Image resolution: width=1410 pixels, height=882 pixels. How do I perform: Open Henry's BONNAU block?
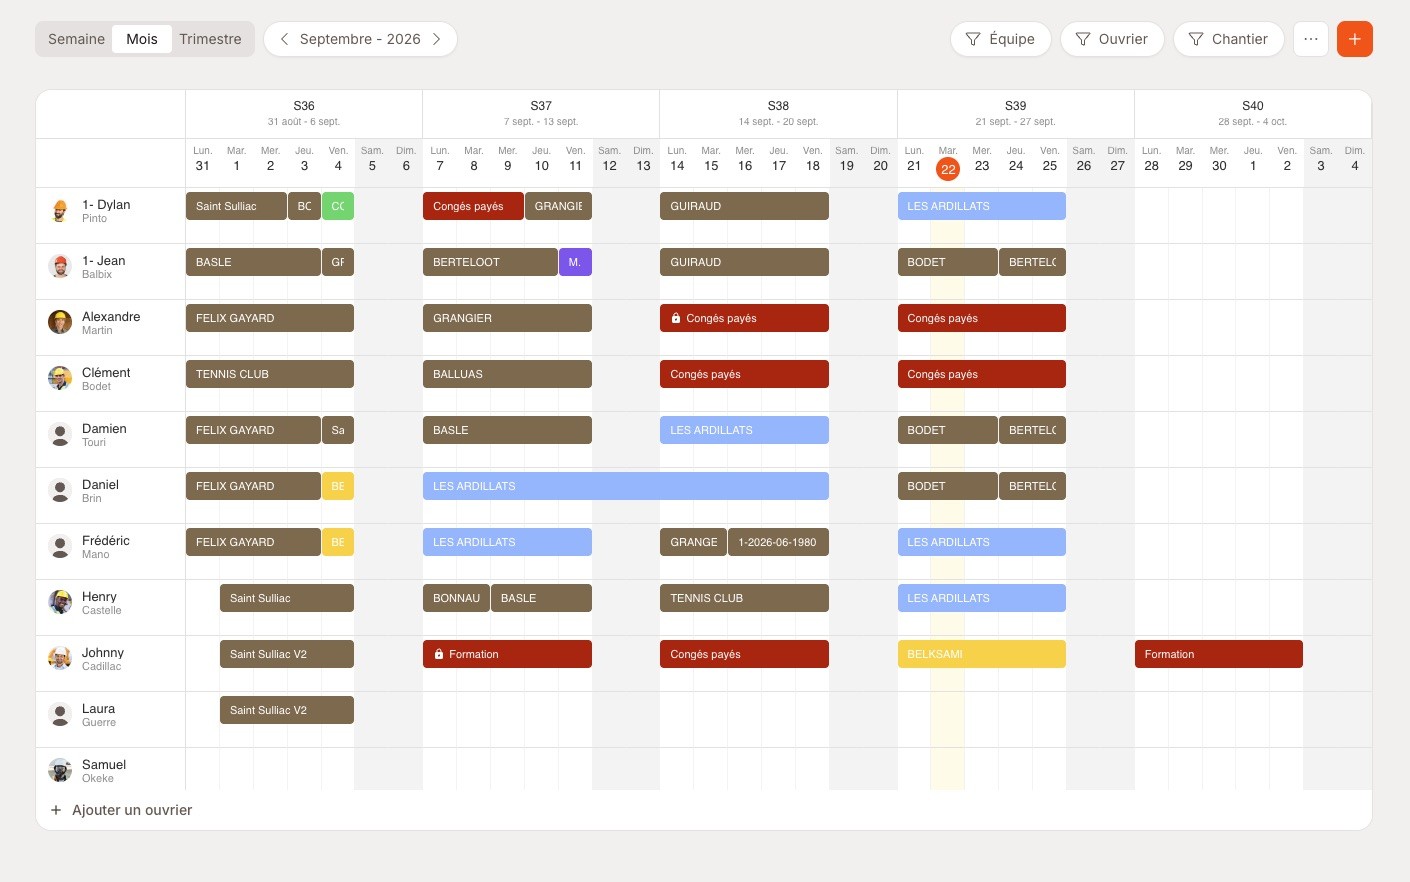(456, 598)
